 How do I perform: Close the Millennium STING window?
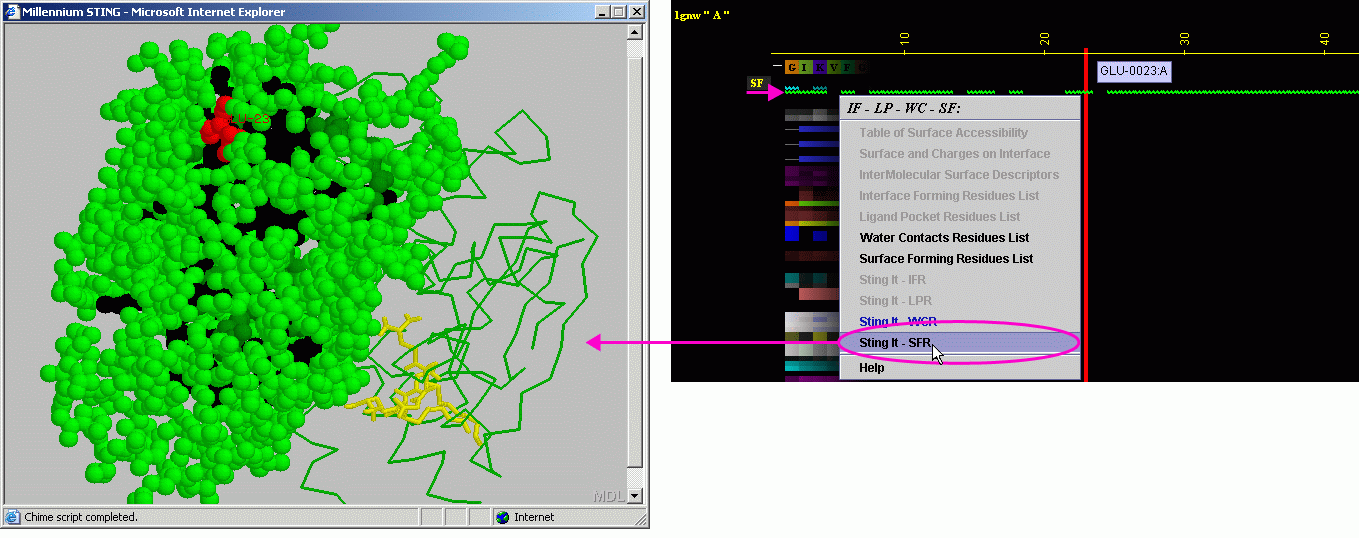pos(637,12)
